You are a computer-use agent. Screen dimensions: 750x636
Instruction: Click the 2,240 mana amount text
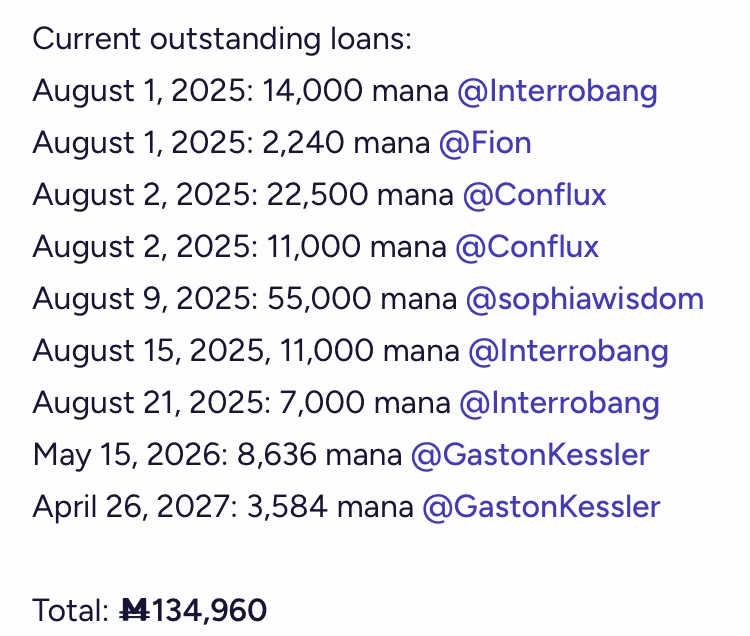click(x=346, y=143)
